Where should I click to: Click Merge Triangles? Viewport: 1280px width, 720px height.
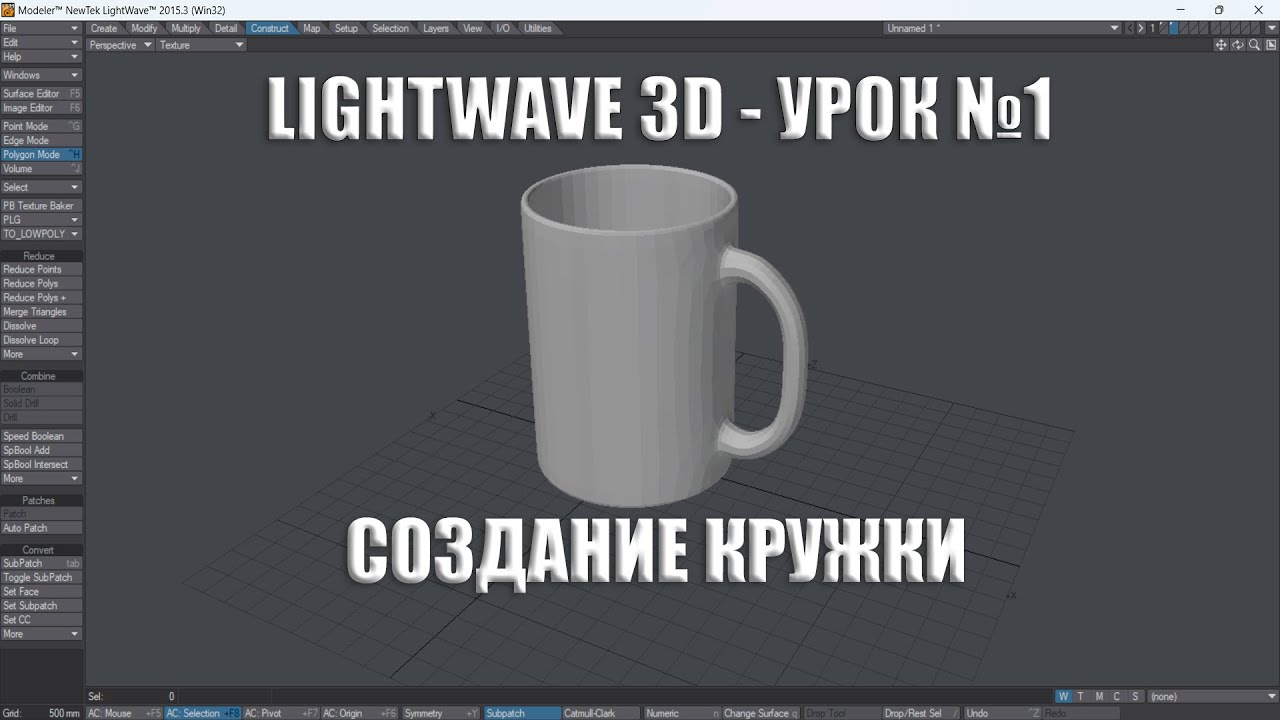coord(41,311)
